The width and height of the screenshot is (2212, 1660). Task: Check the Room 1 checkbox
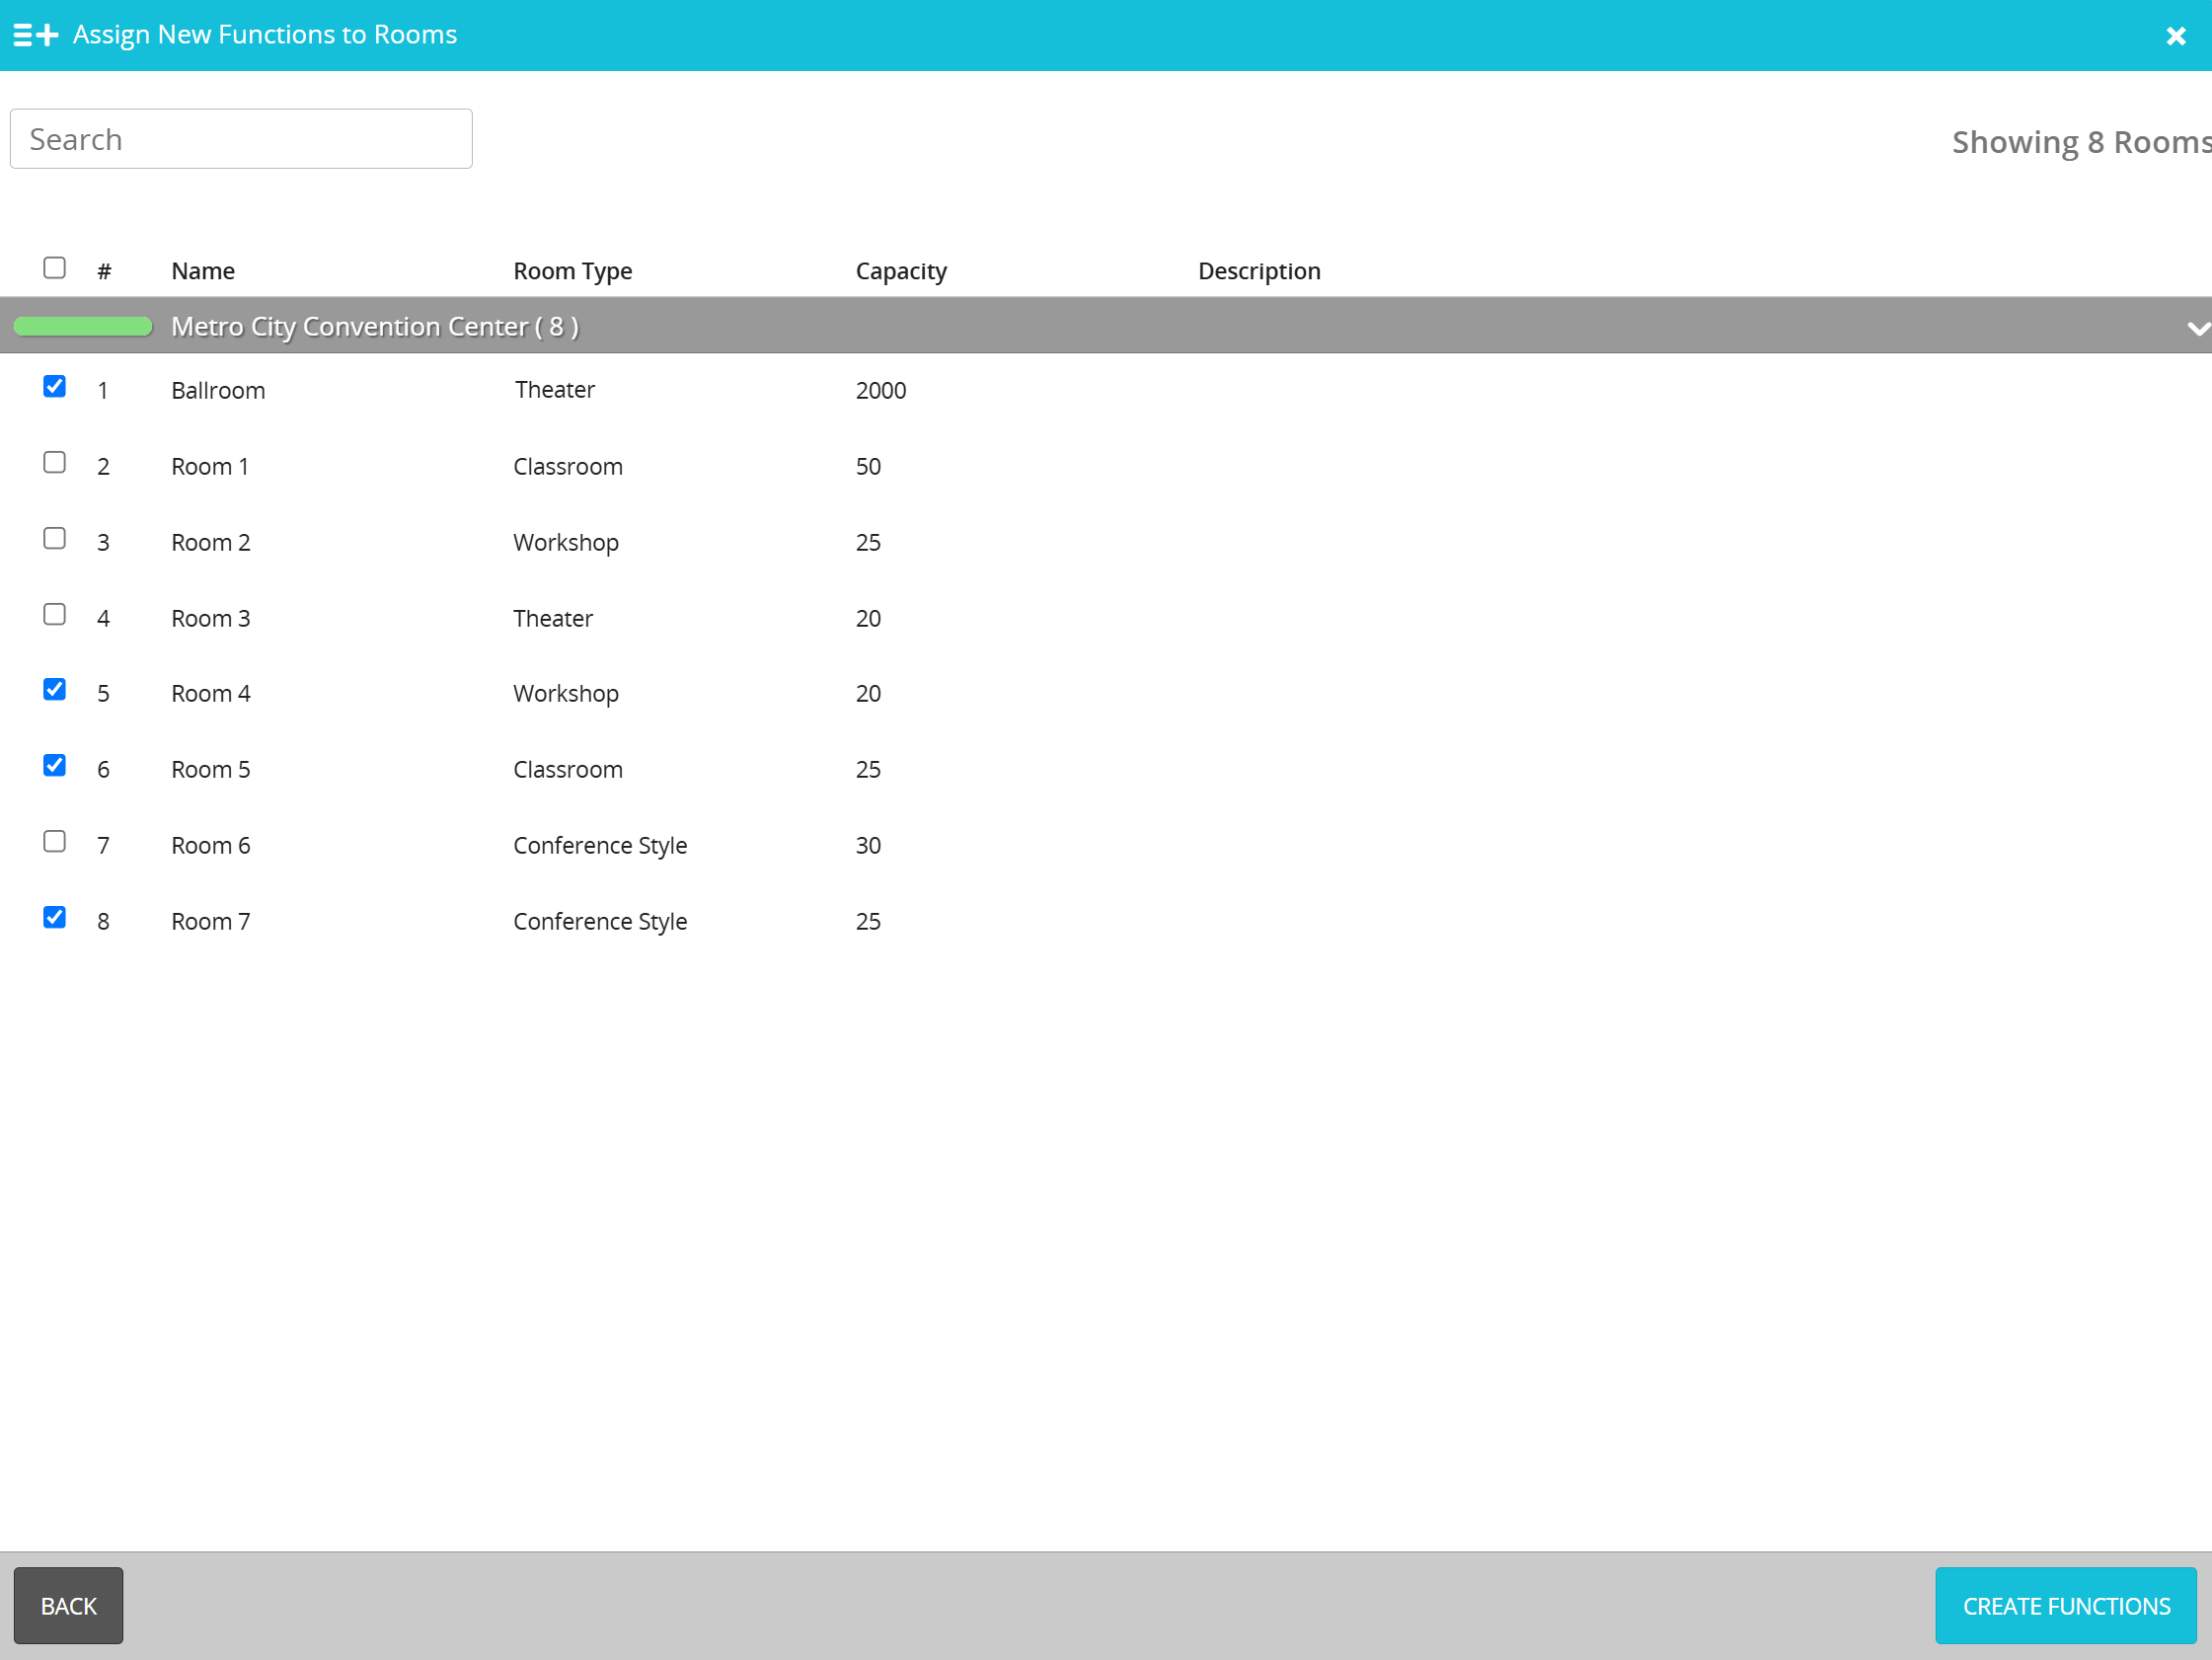click(x=55, y=463)
